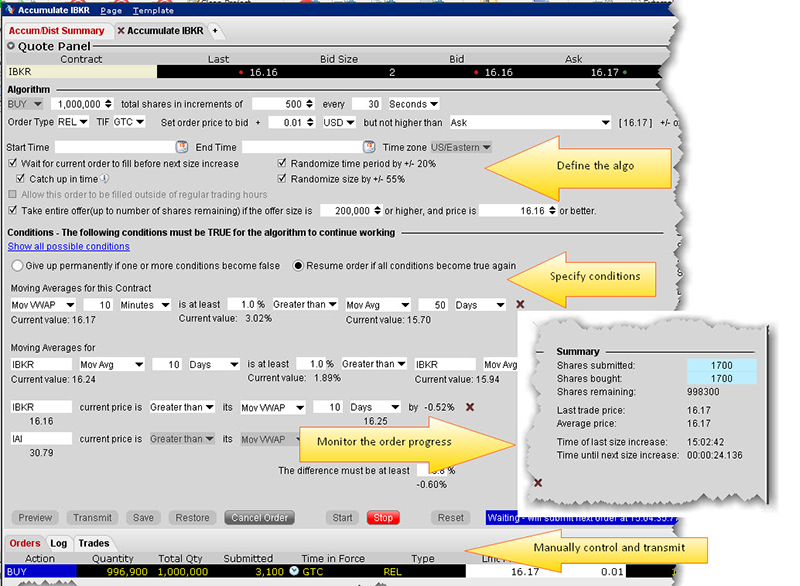
Task: Remove the IBKR current price condition
Action: [x=470, y=407]
